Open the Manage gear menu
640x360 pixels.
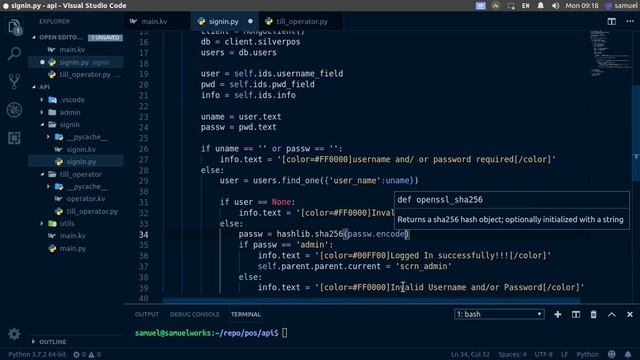pyautogui.click(x=14, y=334)
